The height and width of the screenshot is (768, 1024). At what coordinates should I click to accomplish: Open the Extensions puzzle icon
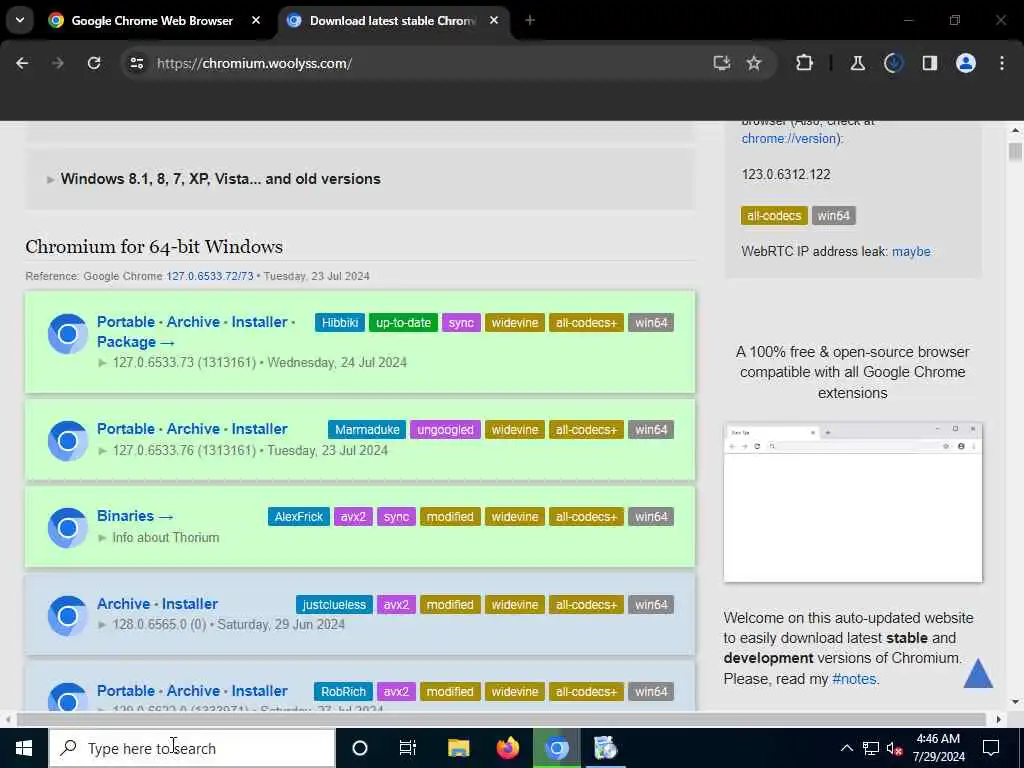805,63
